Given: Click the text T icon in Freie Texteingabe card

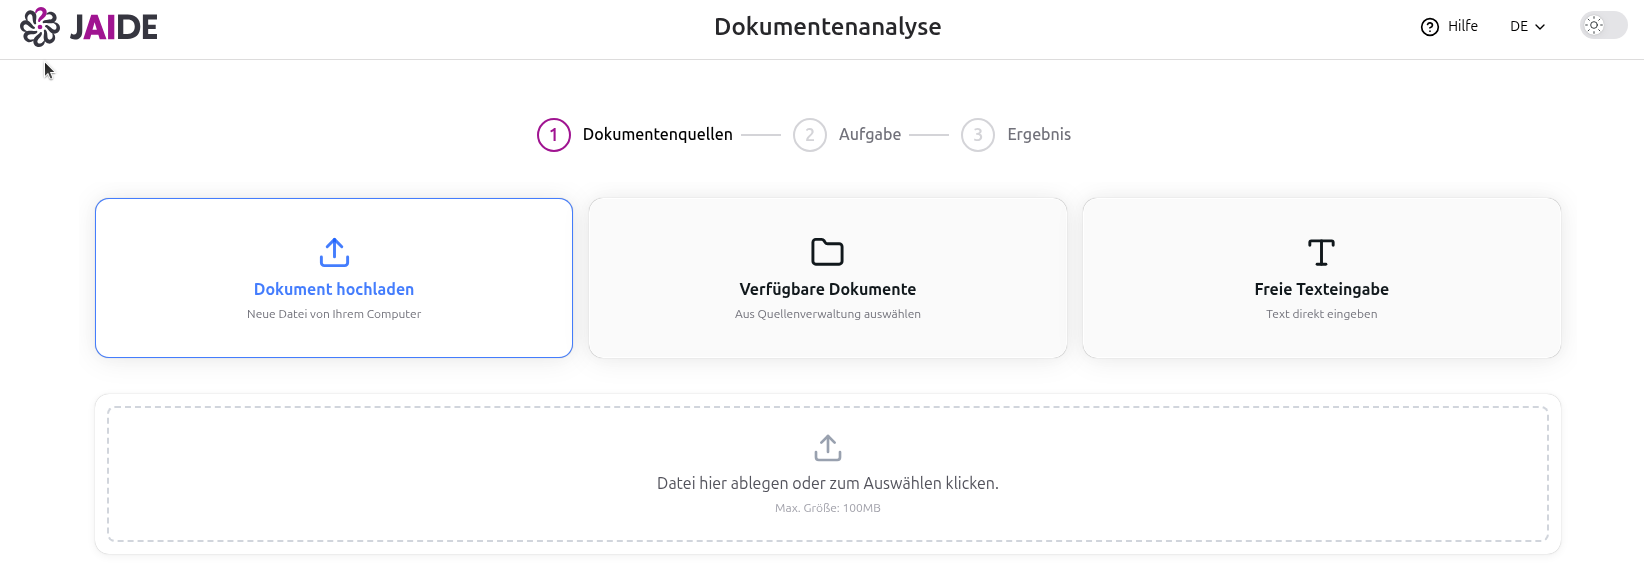Looking at the screenshot, I should pyautogui.click(x=1322, y=252).
